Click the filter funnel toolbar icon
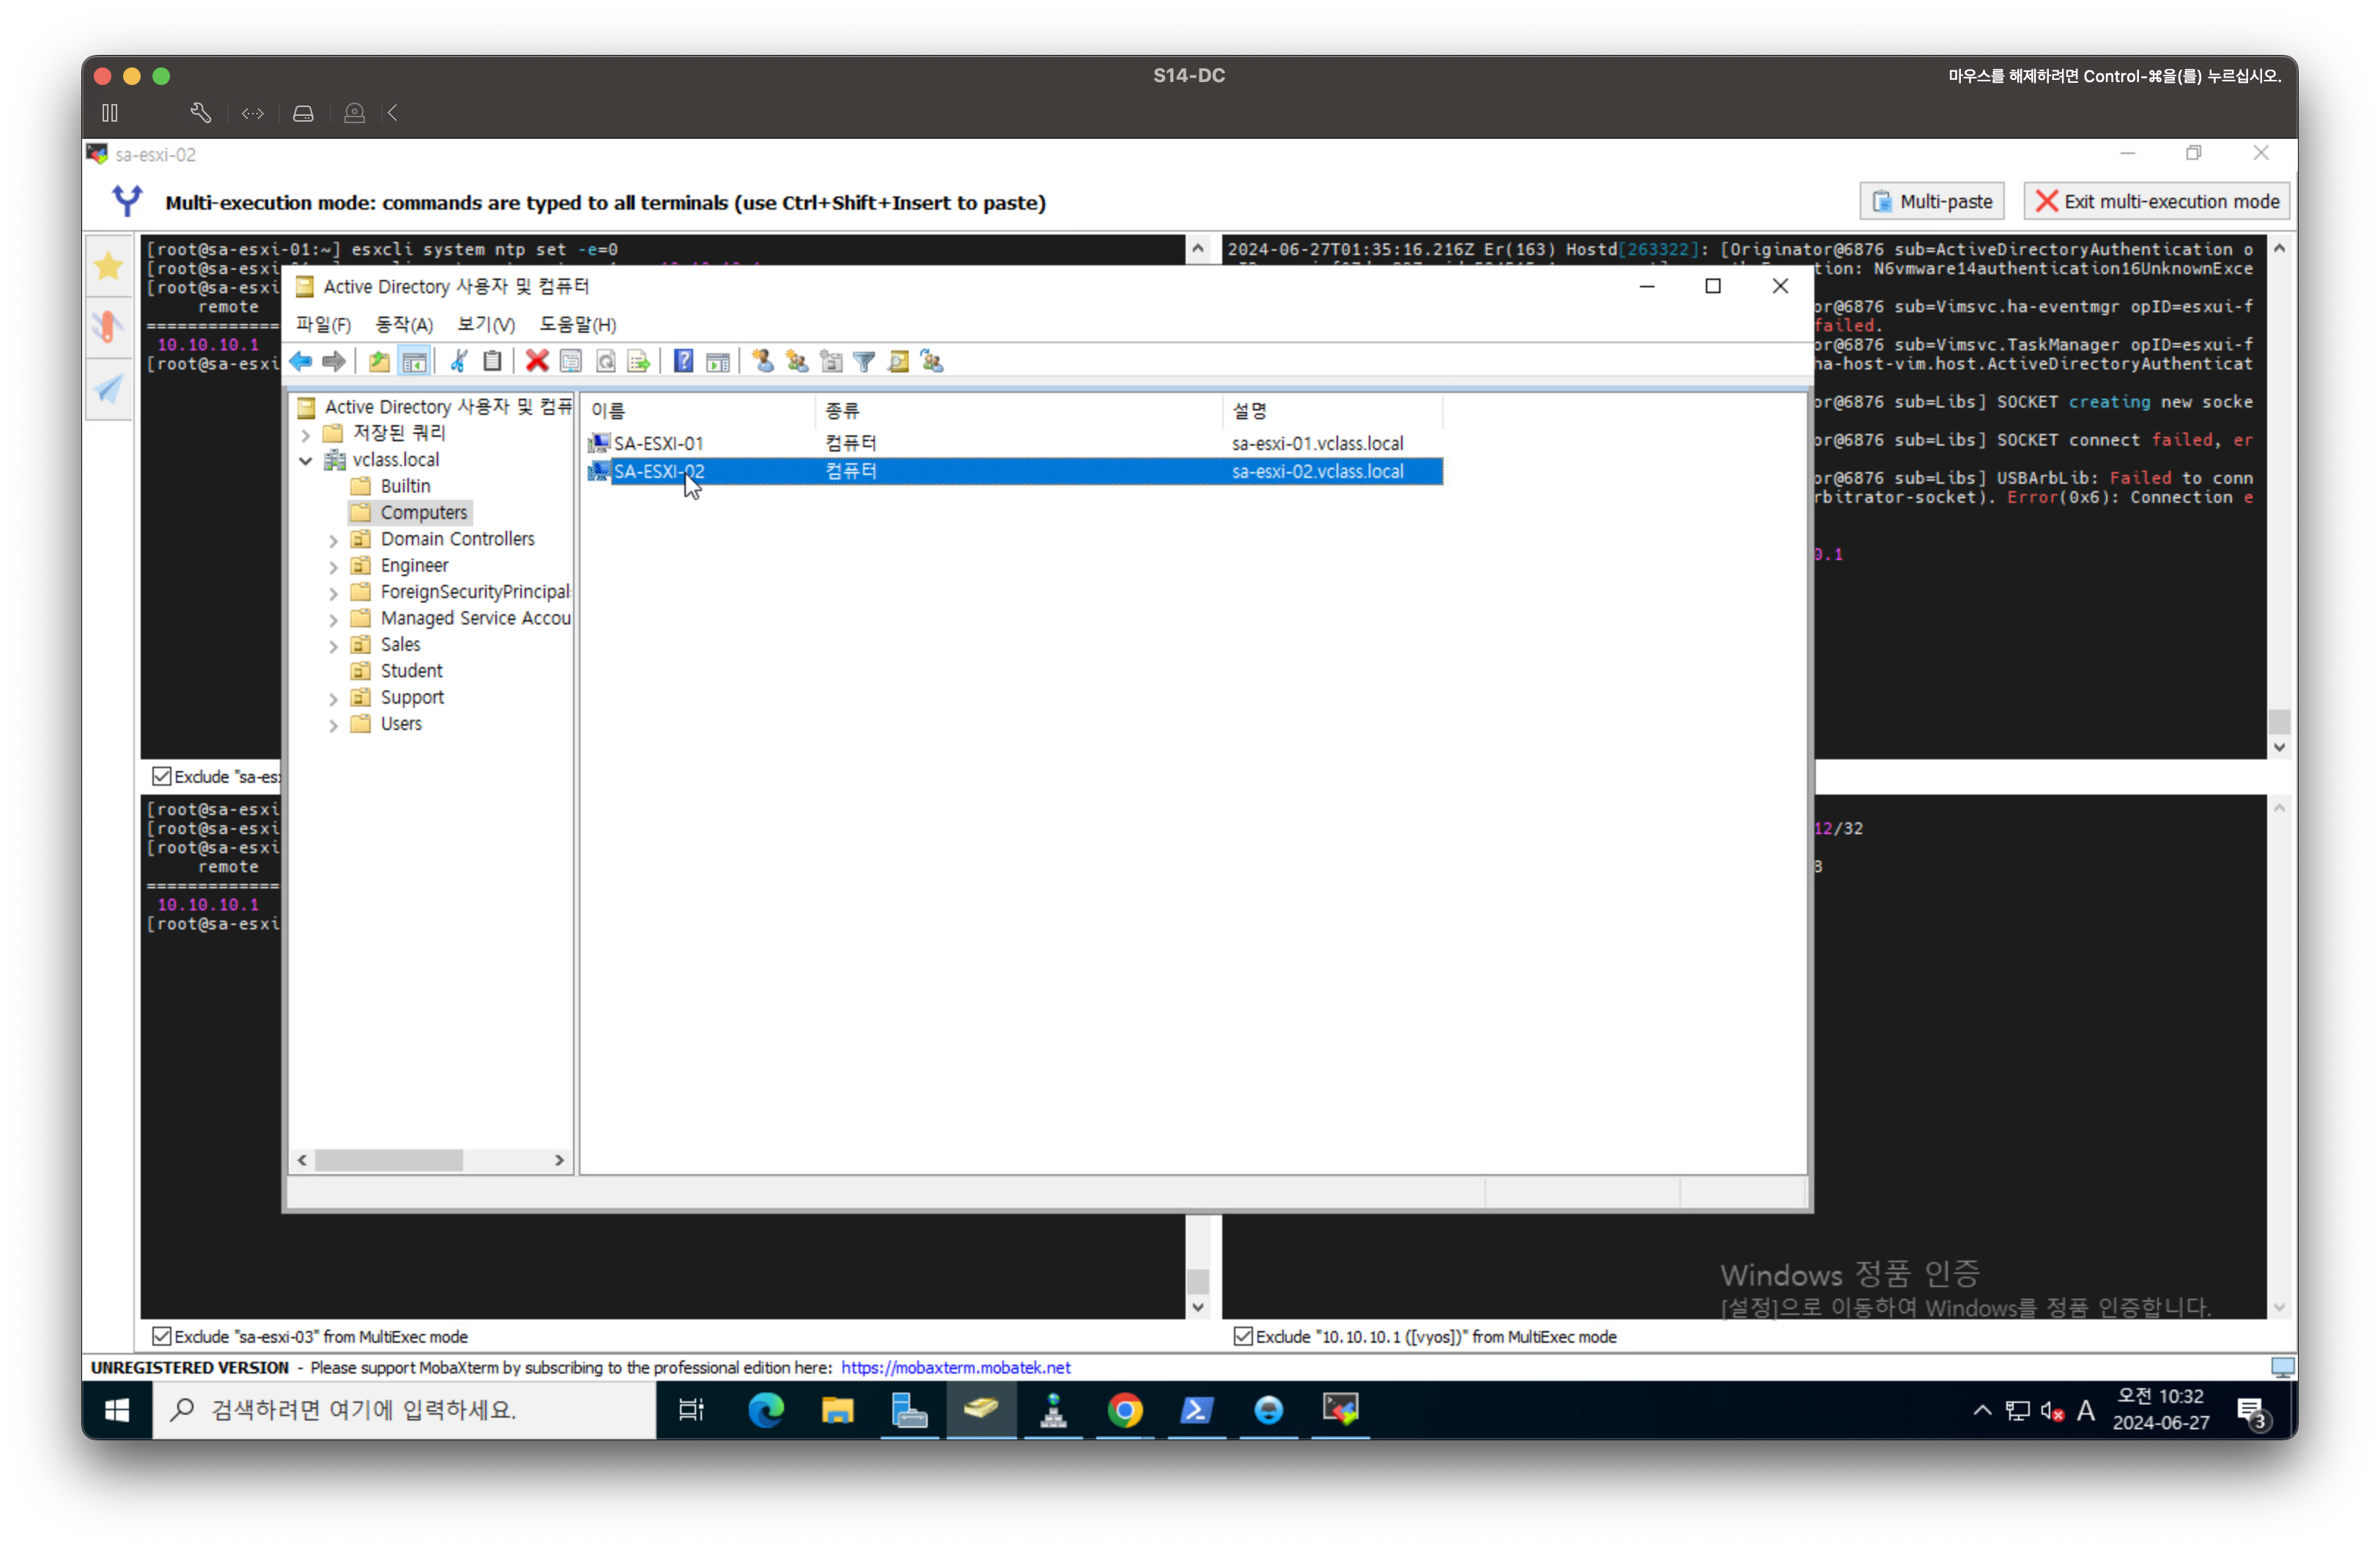This screenshot has height=1548, width=2380. pos(865,361)
